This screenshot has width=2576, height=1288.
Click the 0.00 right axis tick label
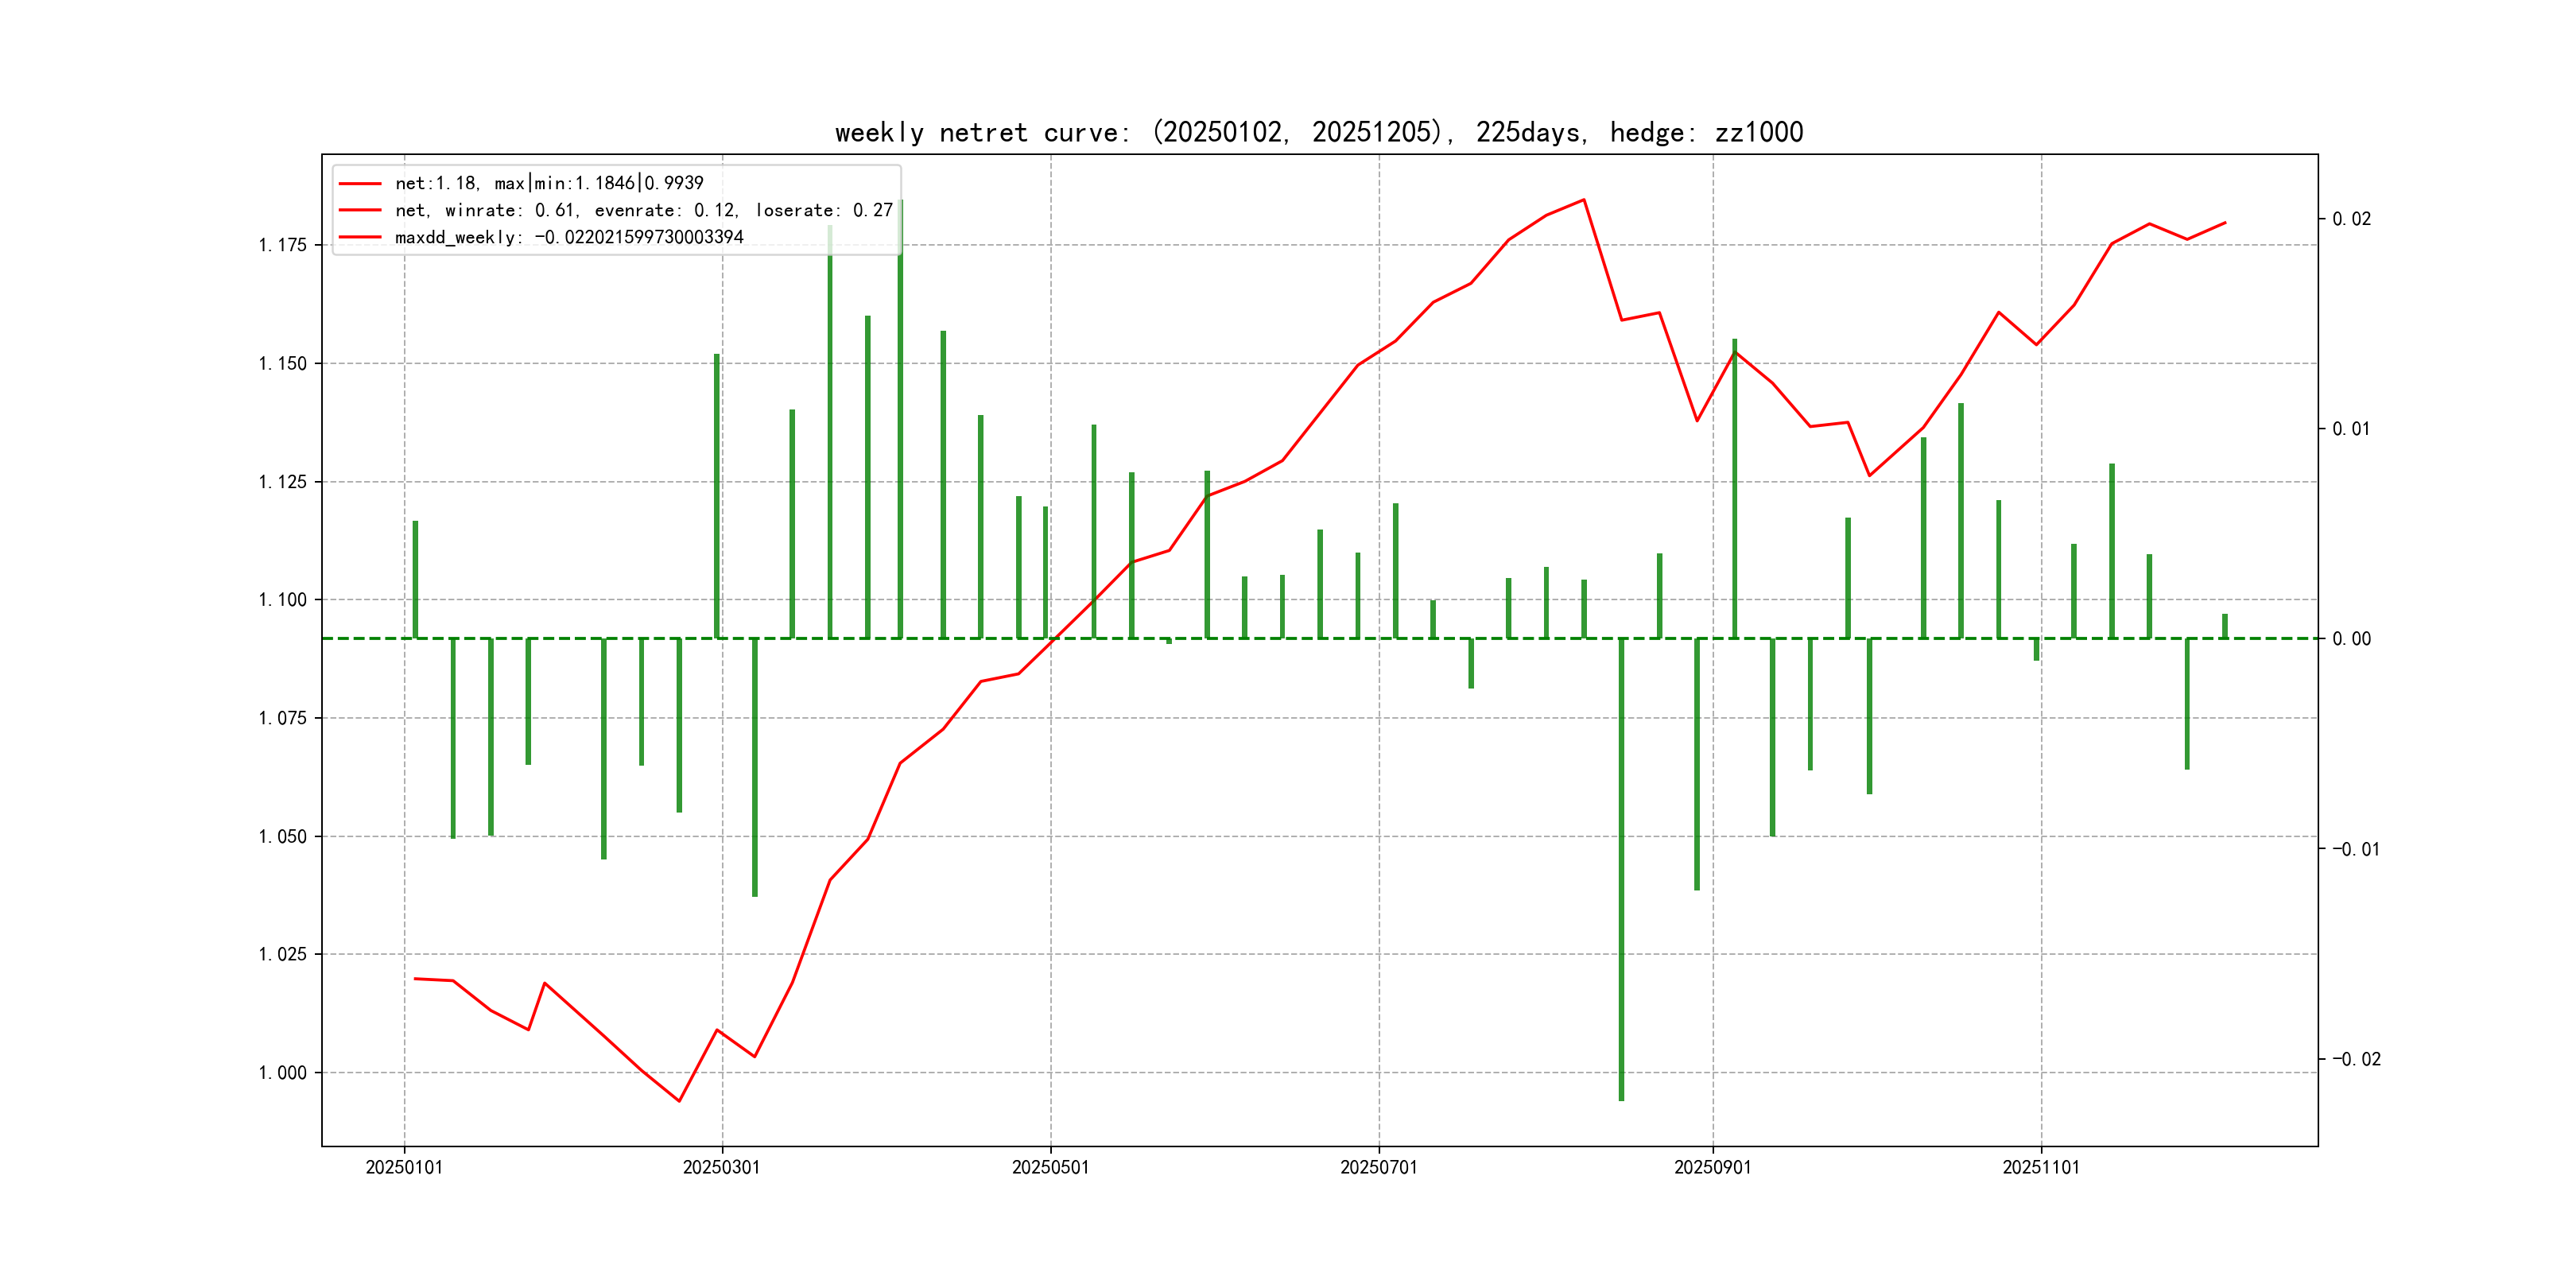click(2350, 639)
